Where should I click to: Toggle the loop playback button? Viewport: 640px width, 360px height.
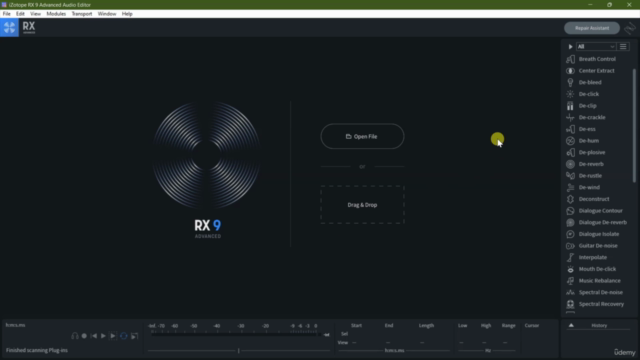point(124,336)
